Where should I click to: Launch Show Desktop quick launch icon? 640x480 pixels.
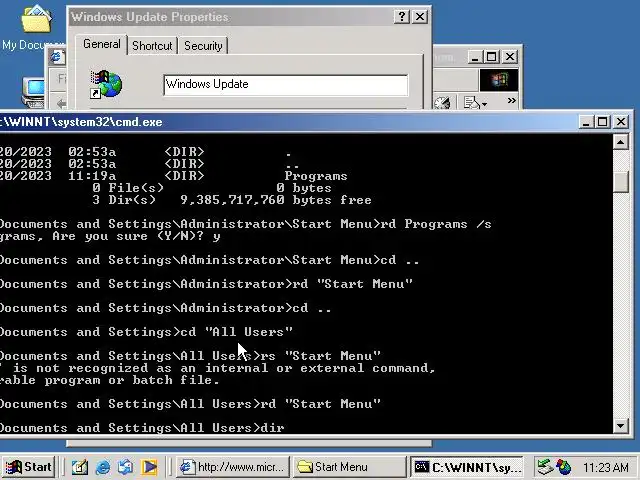79,467
